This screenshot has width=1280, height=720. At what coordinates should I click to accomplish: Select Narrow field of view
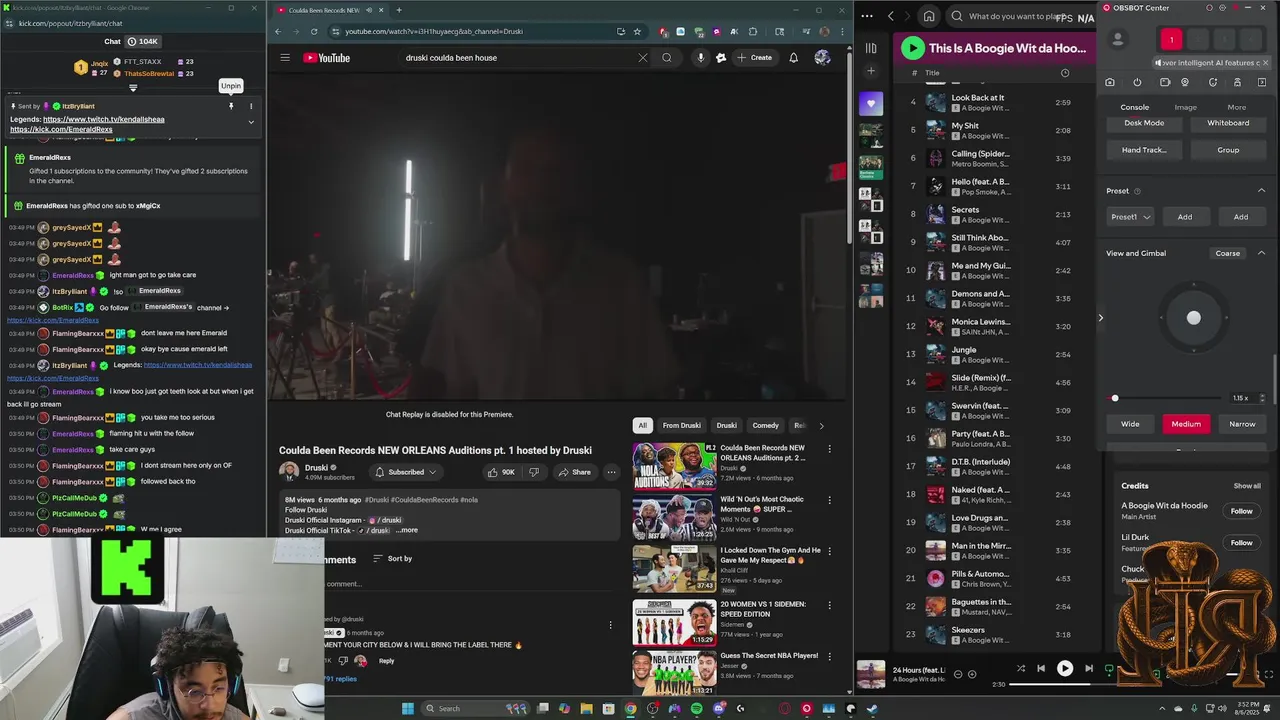pyautogui.click(x=1242, y=424)
